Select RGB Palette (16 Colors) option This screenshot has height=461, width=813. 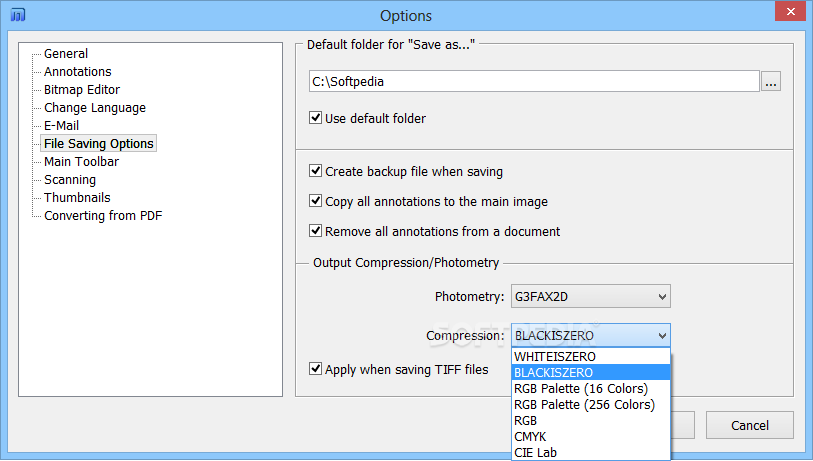(591, 389)
